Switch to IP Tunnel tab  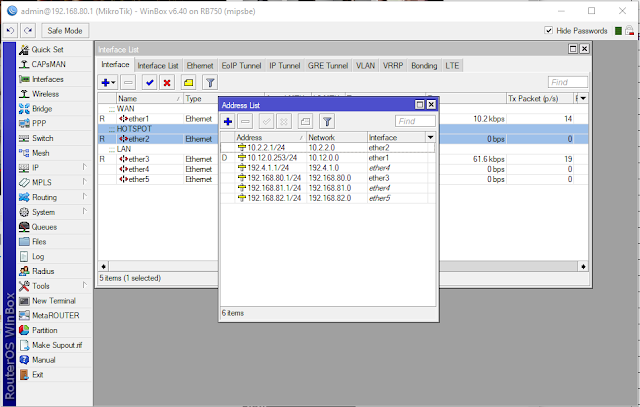click(x=284, y=66)
